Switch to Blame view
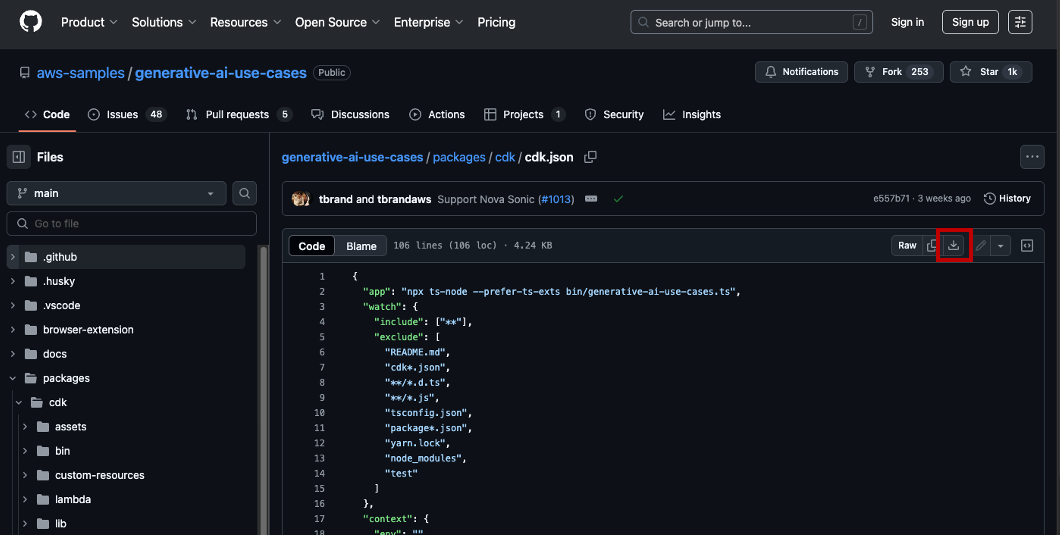The width and height of the screenshot is (1060, 535). point(361,246)
